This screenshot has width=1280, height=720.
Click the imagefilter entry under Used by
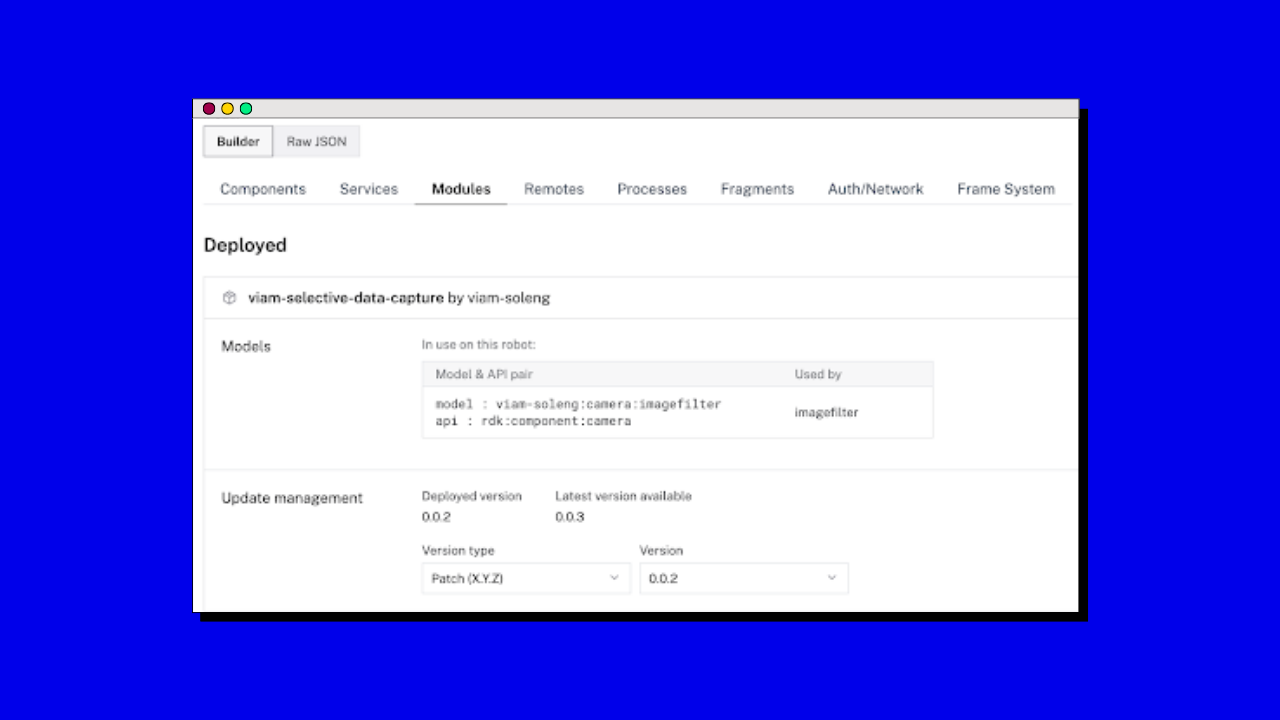[825, 412]
